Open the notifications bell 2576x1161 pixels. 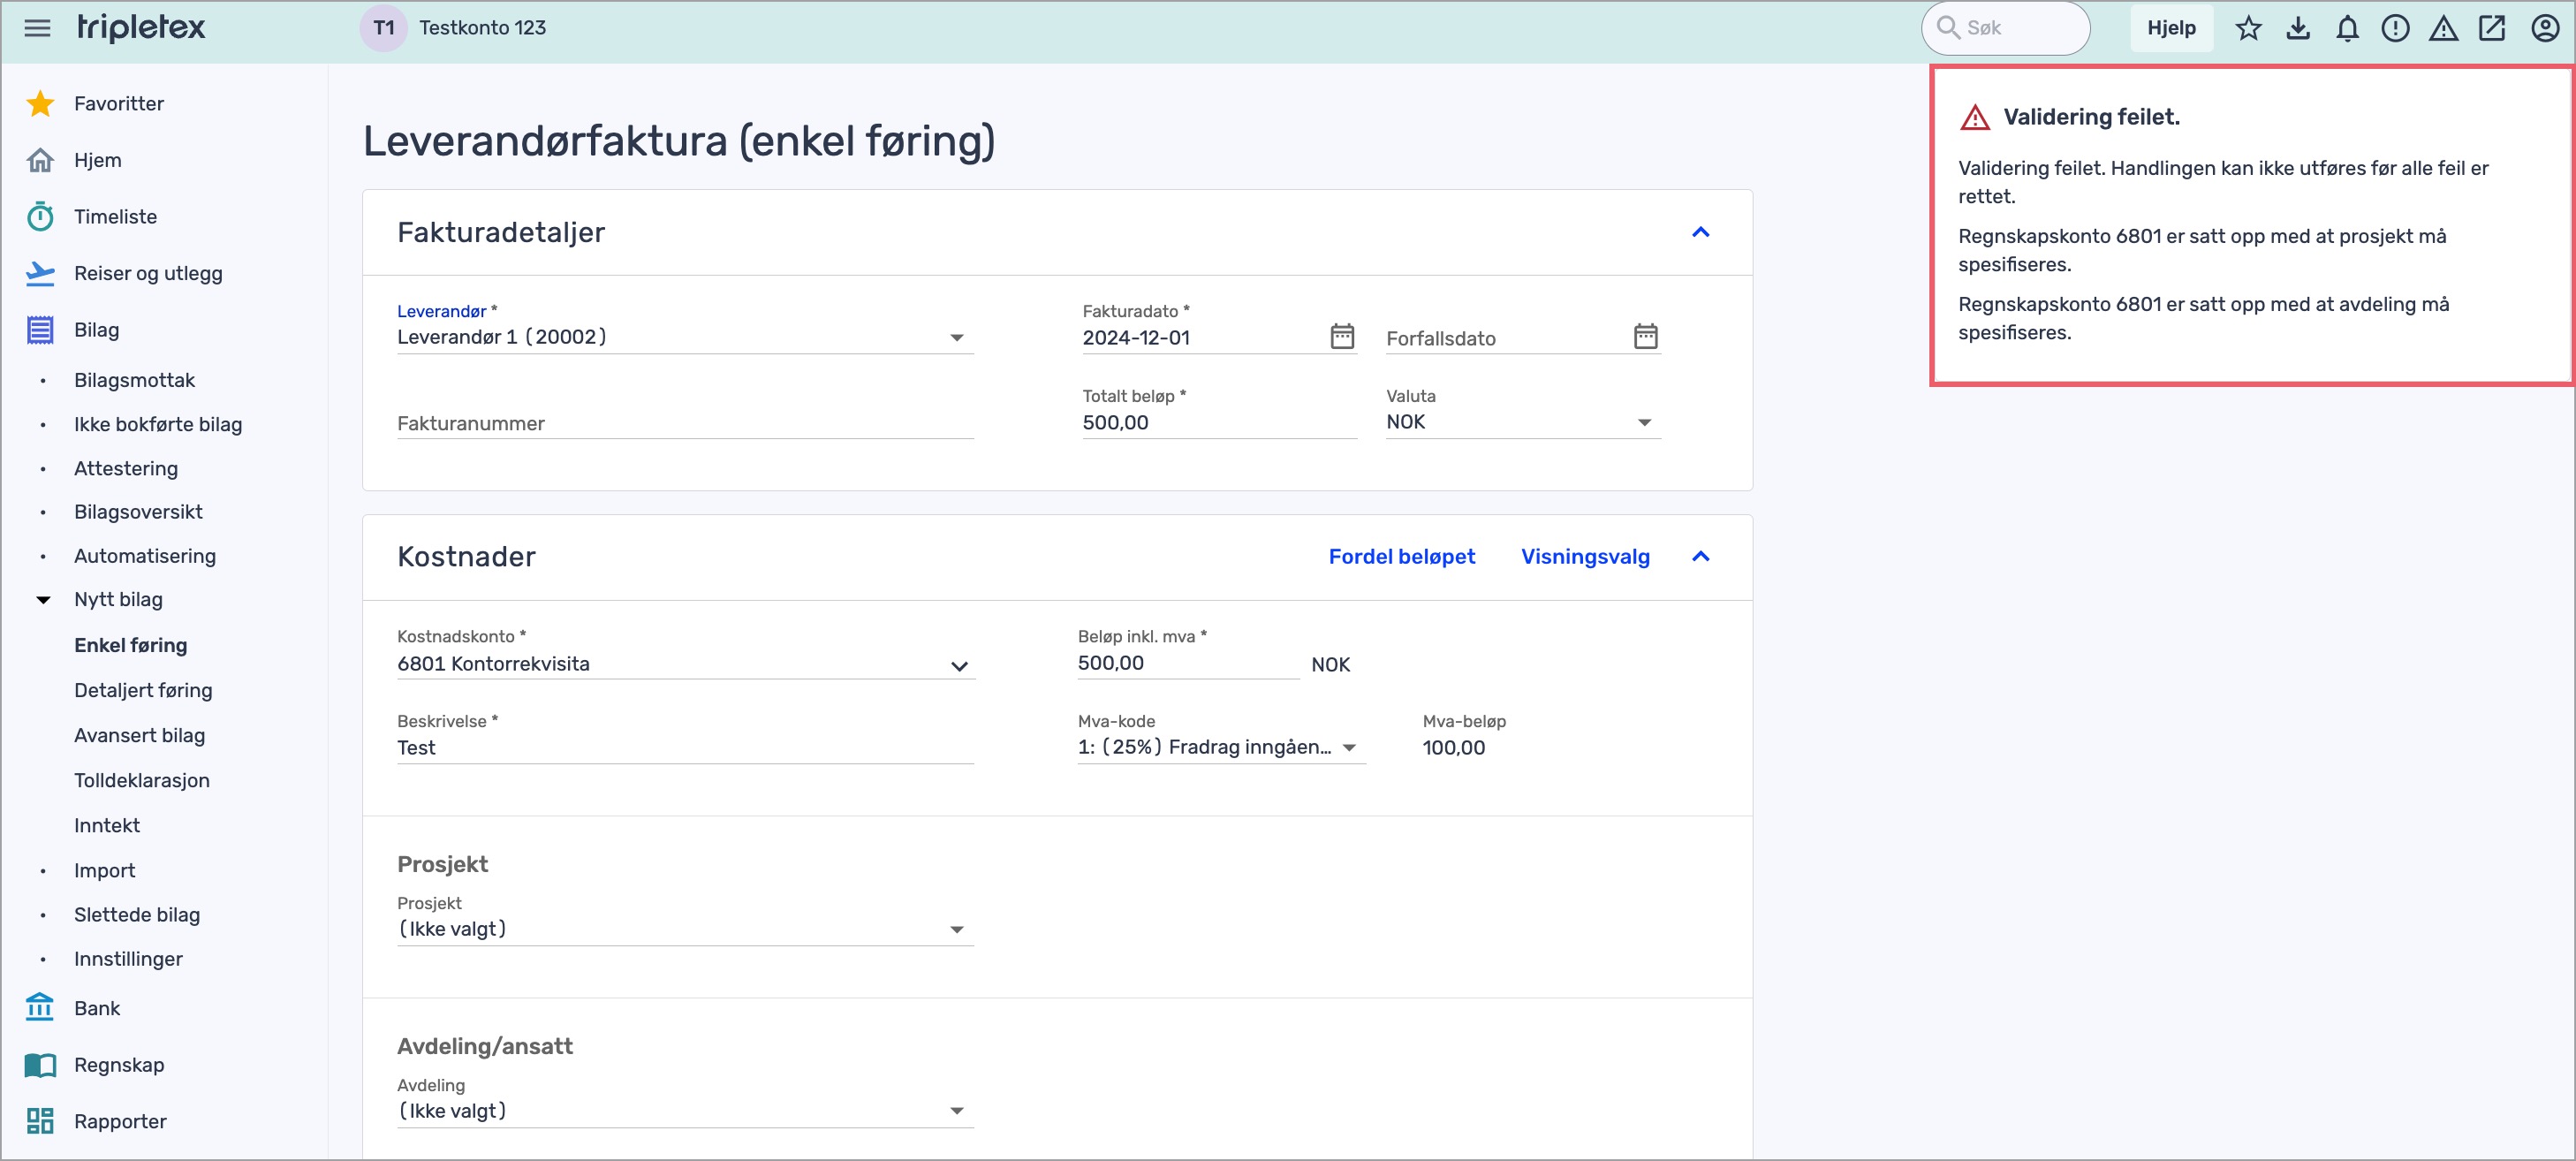point(2347,28)
